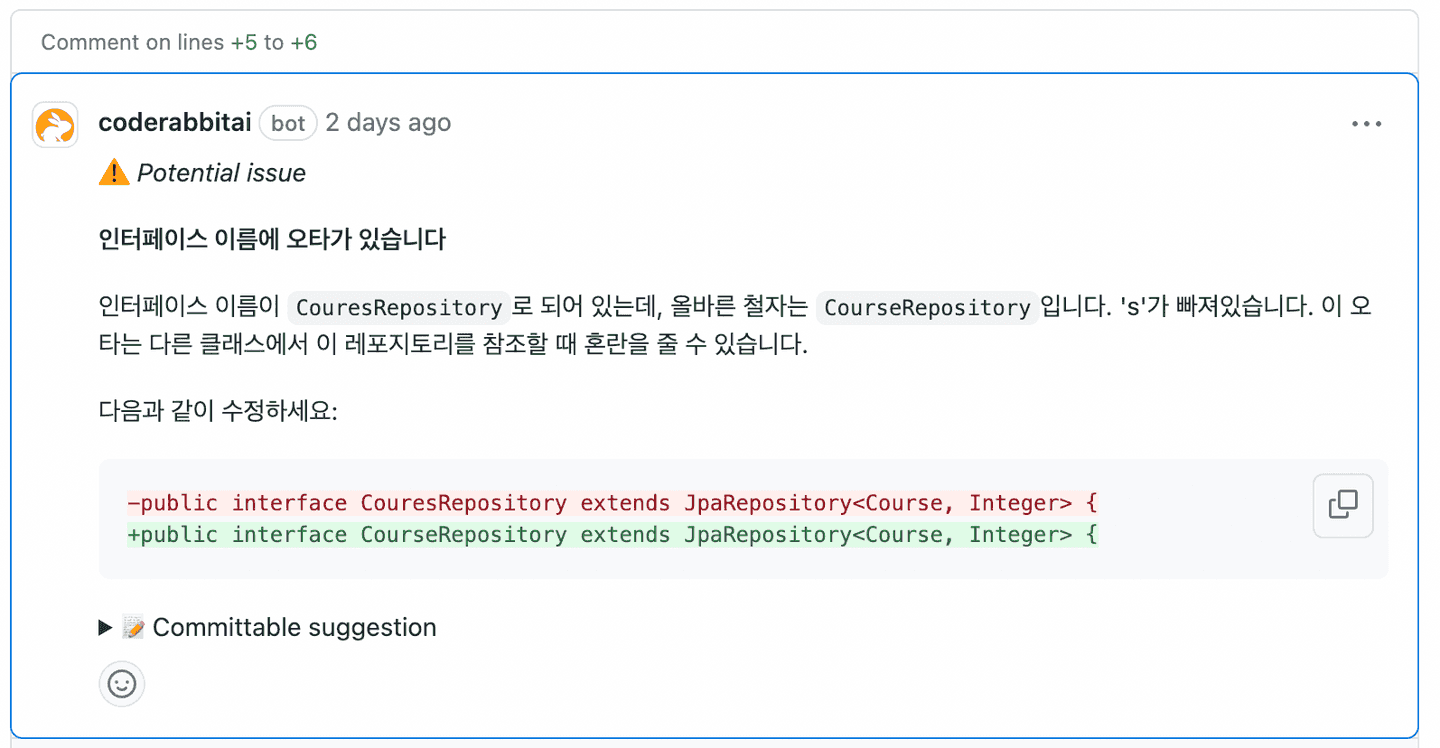Copy the code diff with copy icon
The width and height of the screenshot is (1440, 748).
[x=1342, y=506]
